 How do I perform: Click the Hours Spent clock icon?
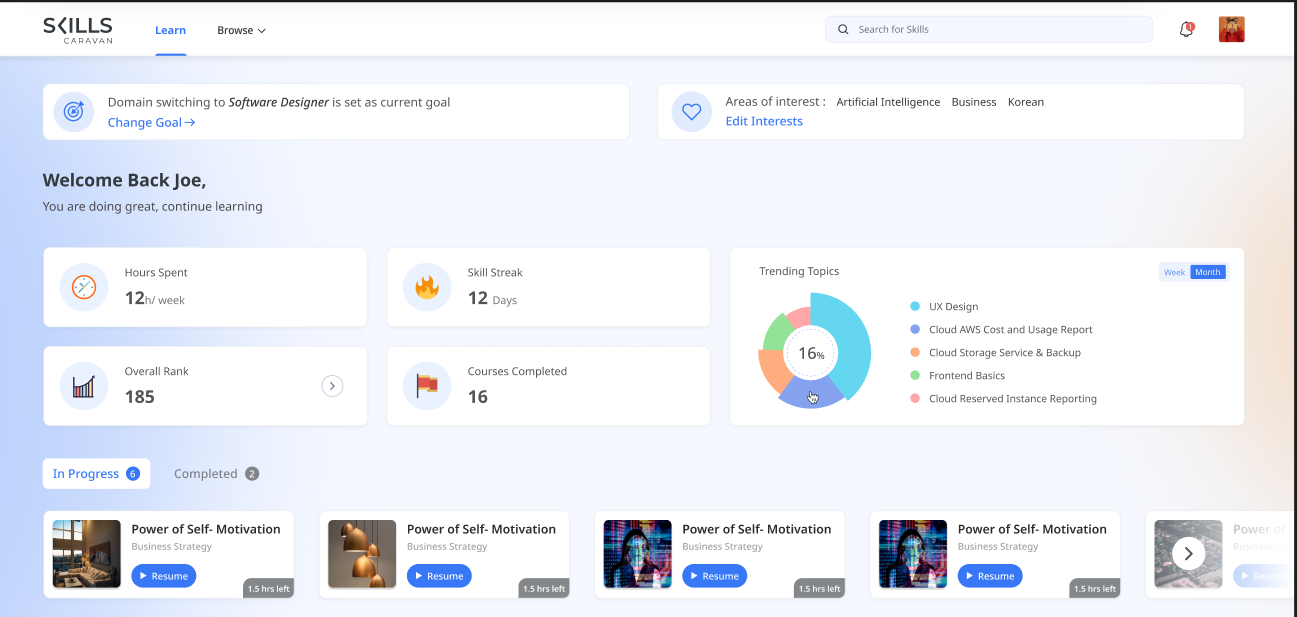tap(84, 287)
